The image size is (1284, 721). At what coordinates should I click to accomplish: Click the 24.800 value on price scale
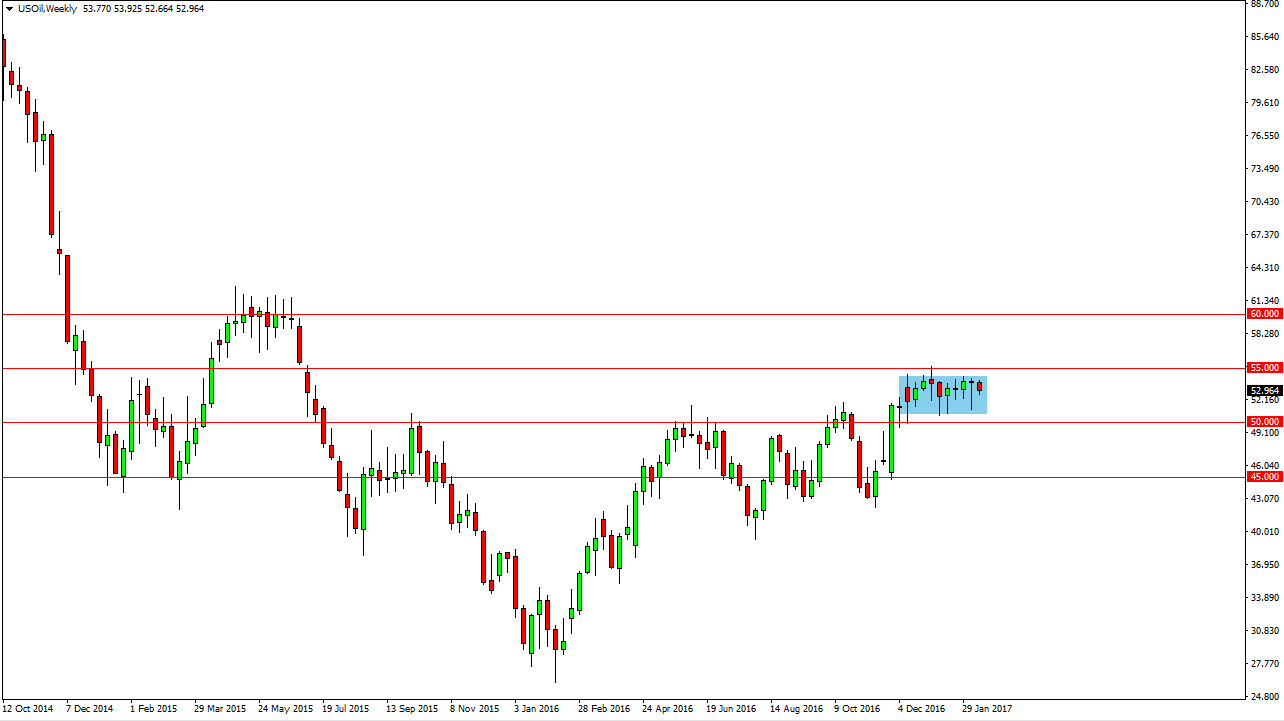click(1264, 696)
